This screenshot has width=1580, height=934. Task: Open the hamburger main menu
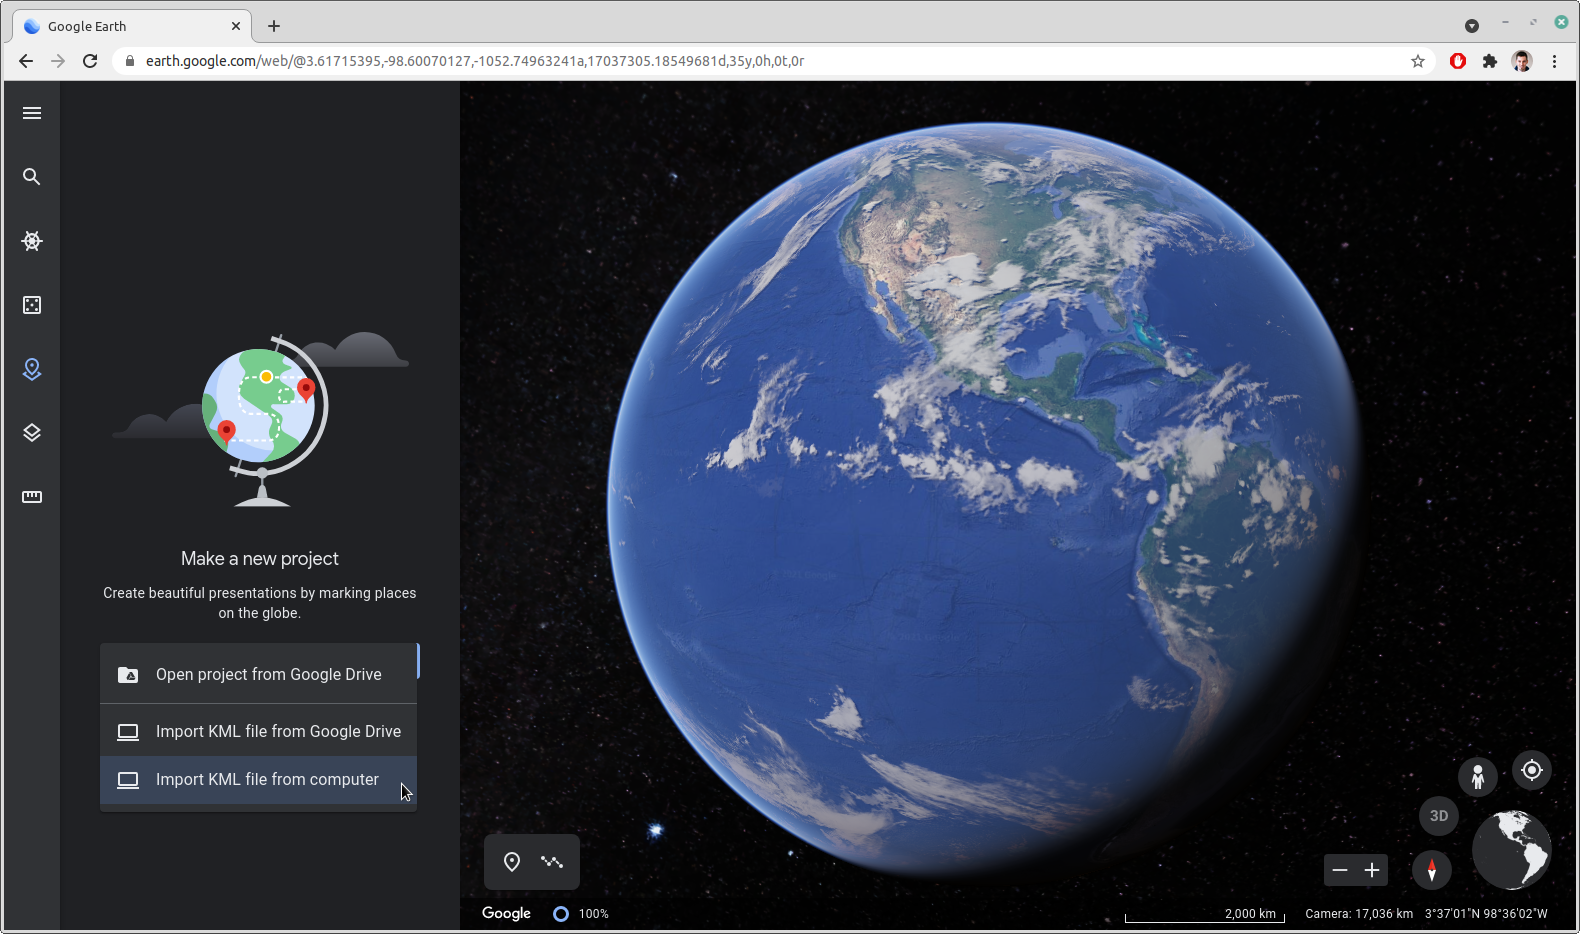pyautogui.click(x=32, y=113)
